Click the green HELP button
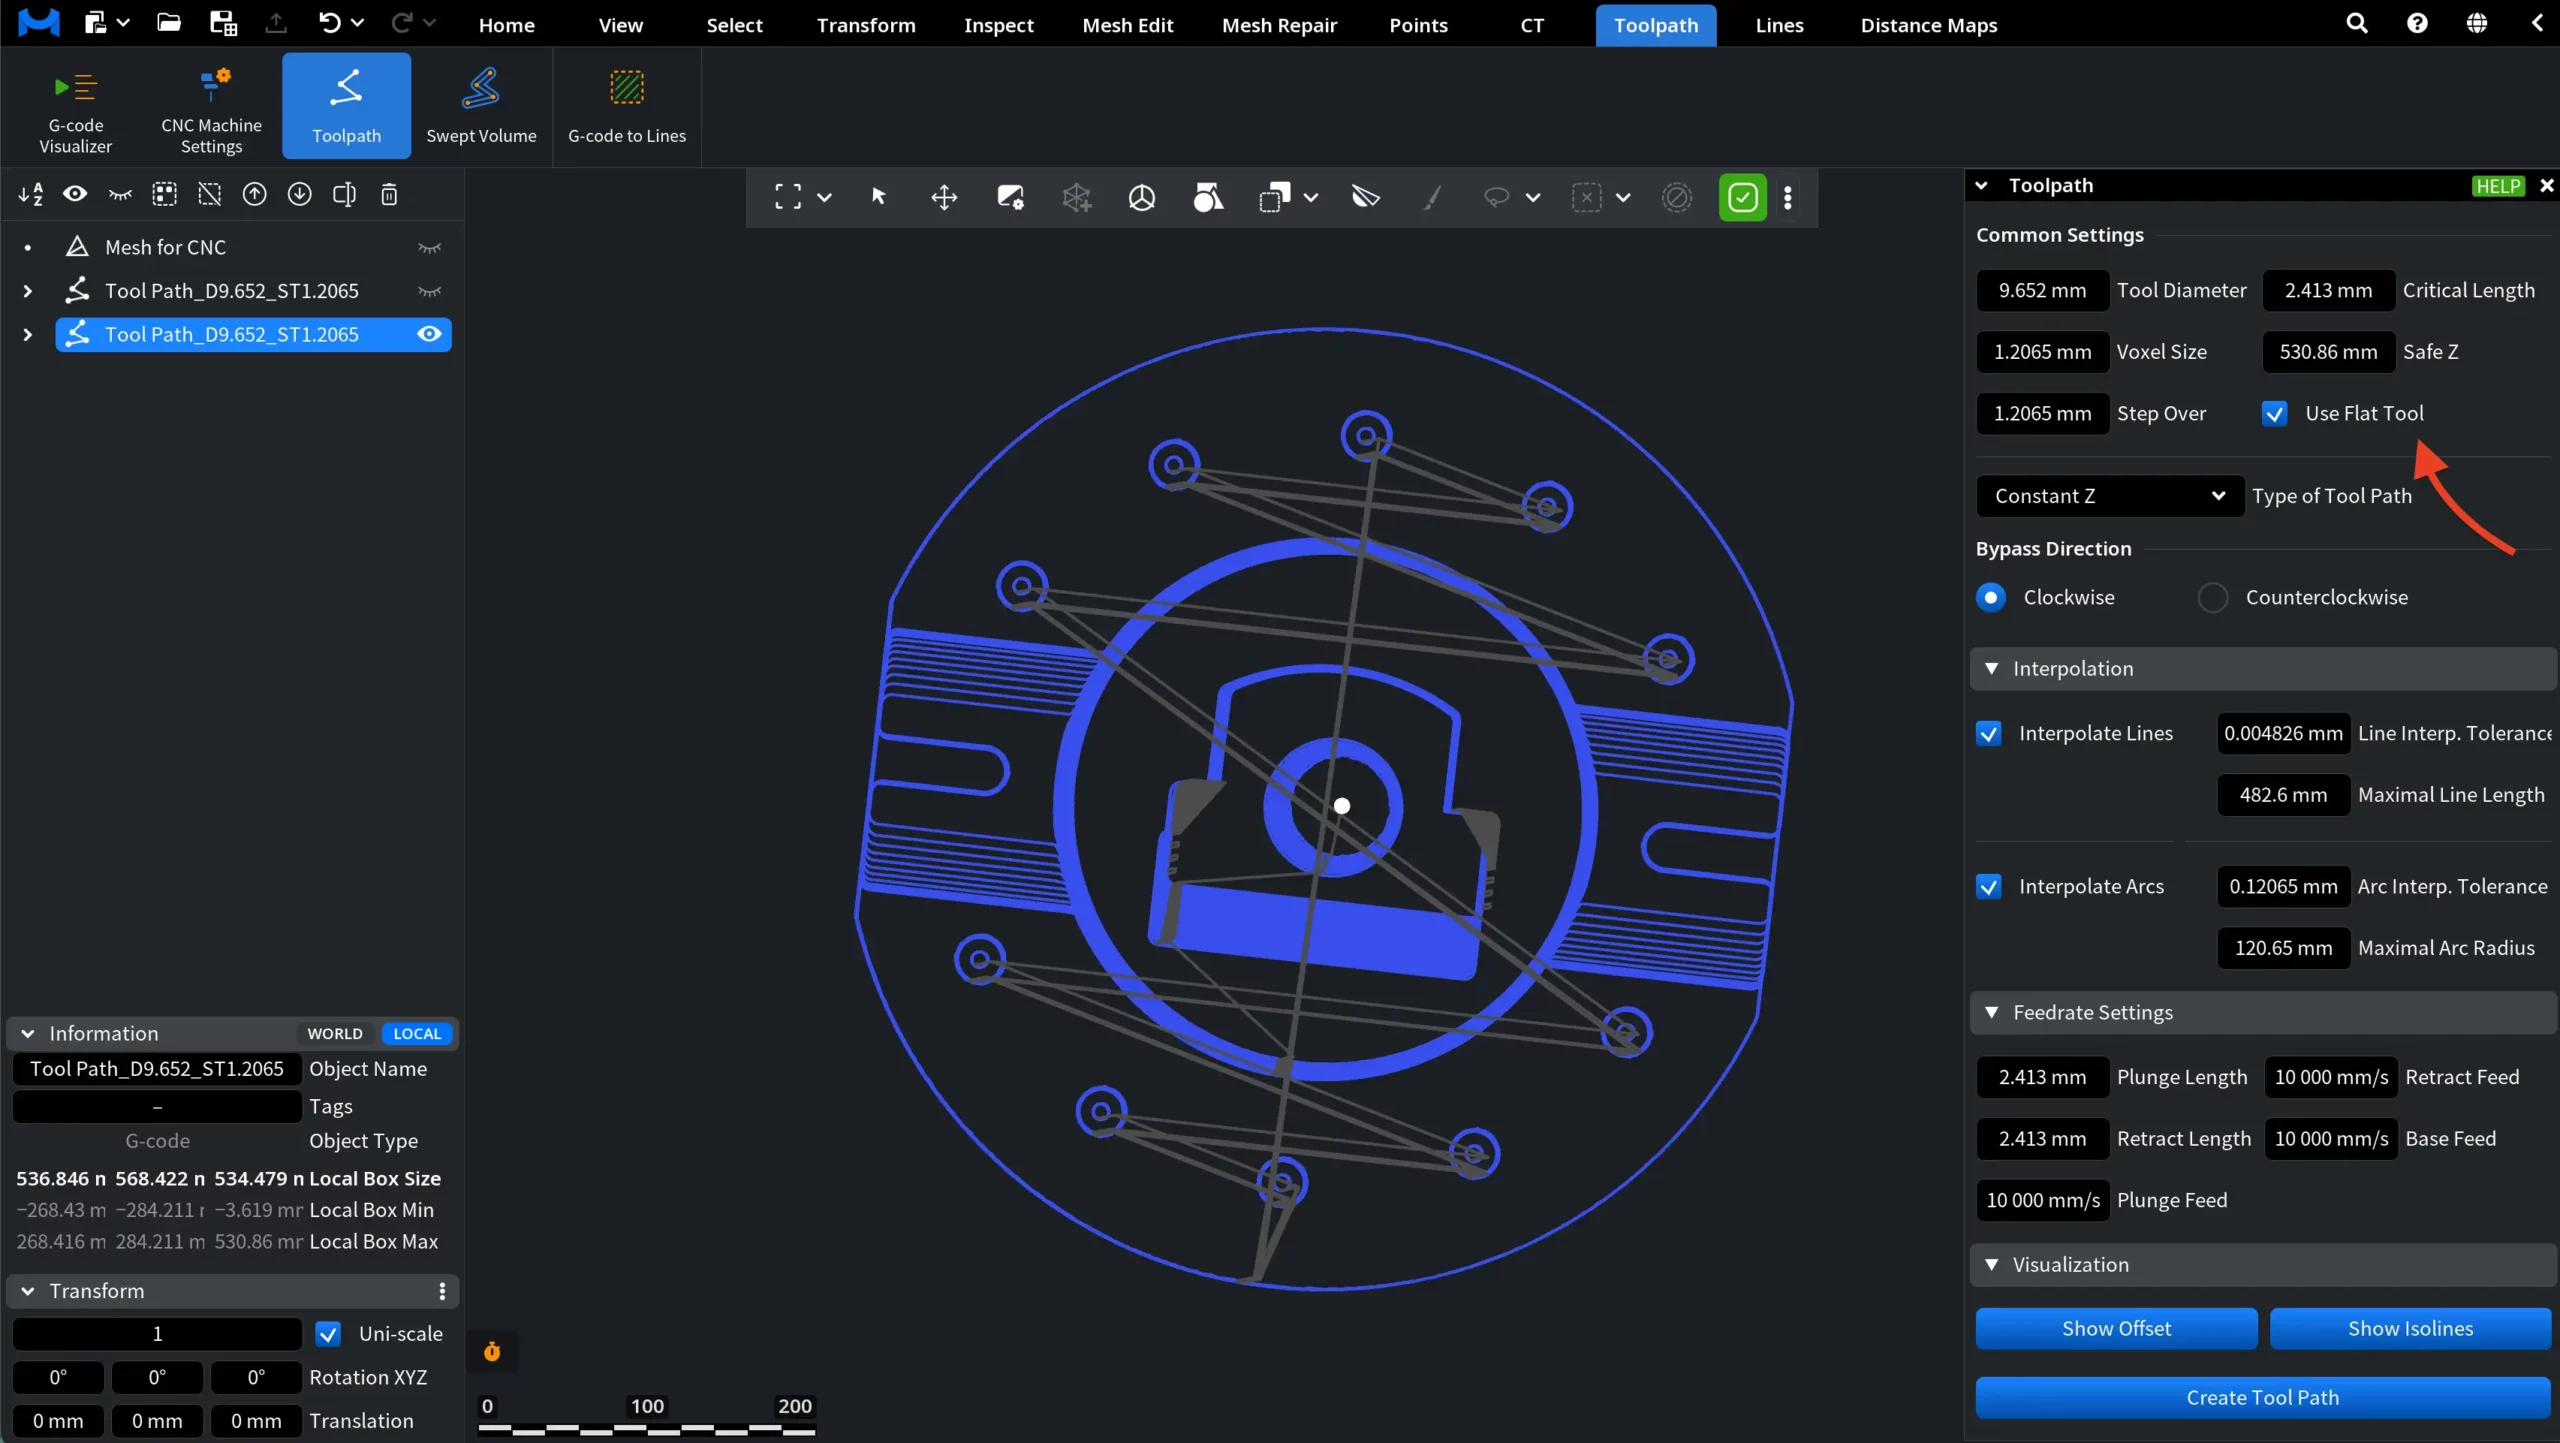 pos(2498,186)
